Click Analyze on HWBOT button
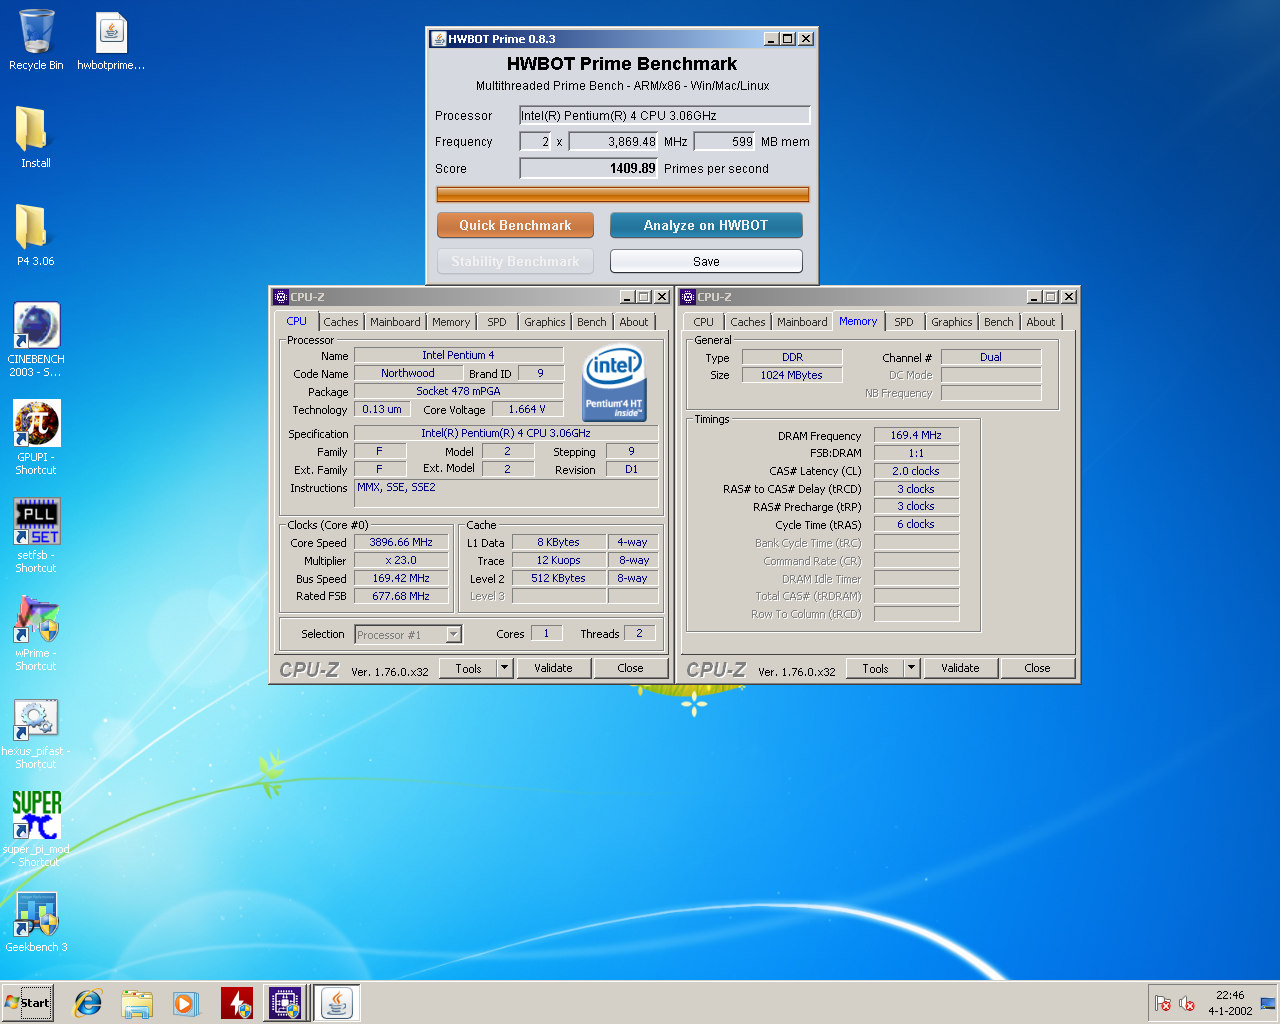Image resolution: width=1280 pixels, height=1024 pixels. point(706,225)
